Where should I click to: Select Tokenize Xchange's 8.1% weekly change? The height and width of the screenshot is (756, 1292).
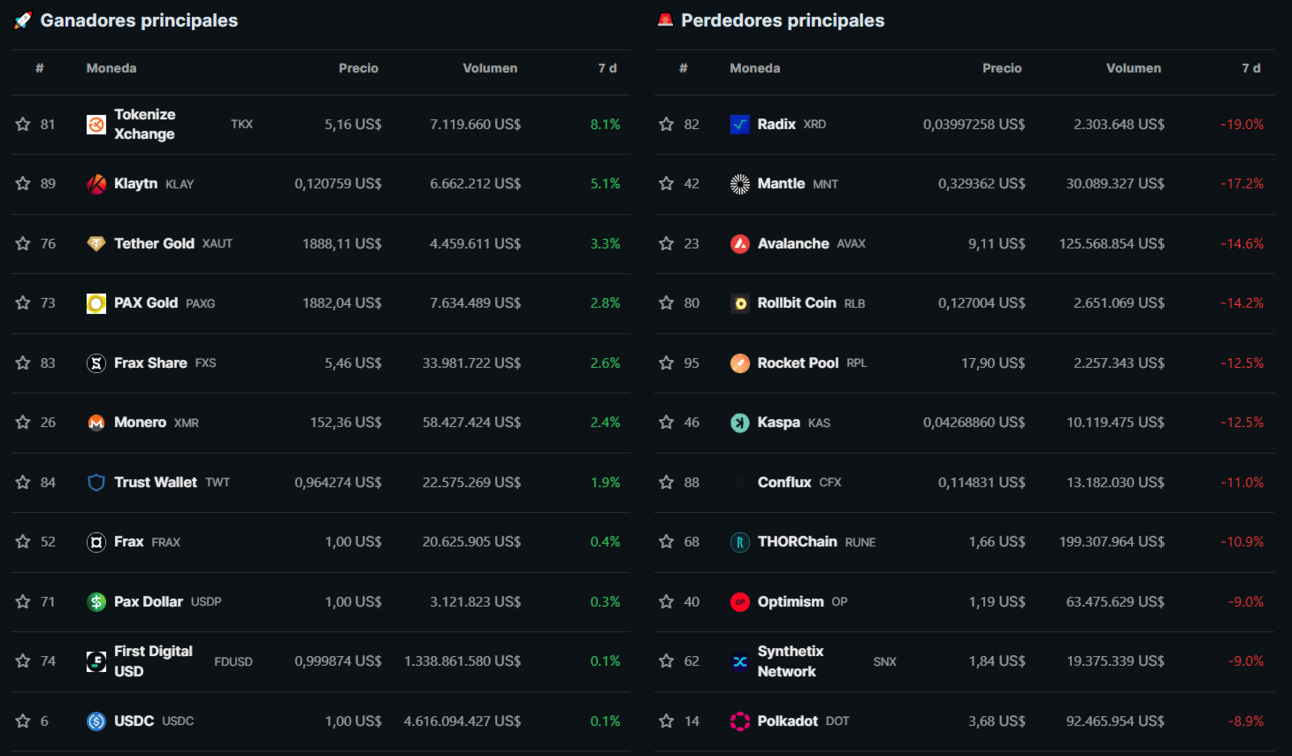pos(605,125)
